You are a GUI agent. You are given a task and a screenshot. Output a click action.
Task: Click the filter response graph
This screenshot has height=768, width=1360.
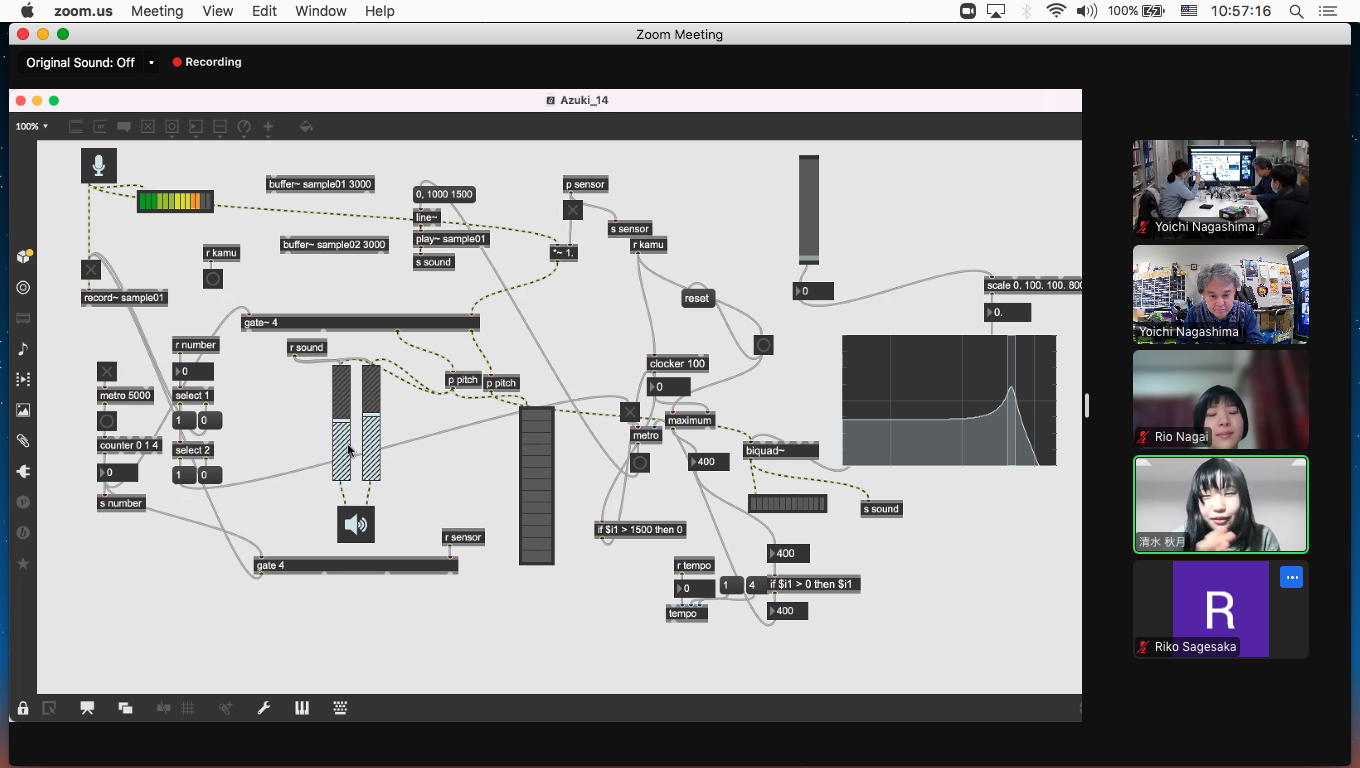[949, 400]
